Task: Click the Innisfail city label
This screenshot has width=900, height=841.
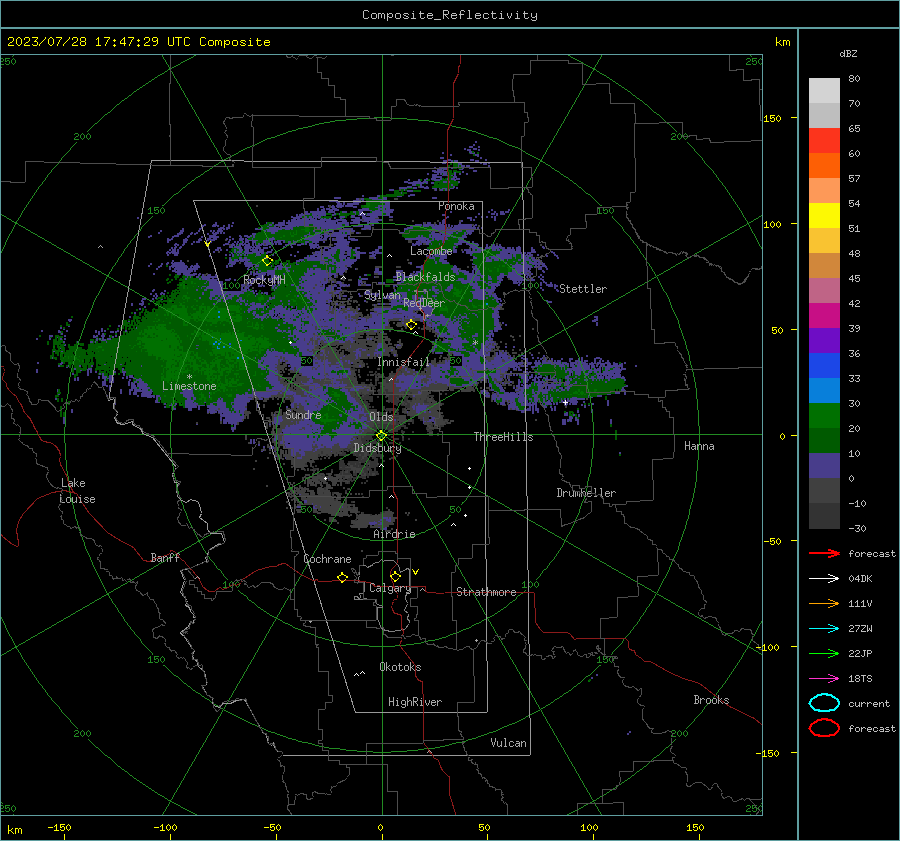Action: 404,362
